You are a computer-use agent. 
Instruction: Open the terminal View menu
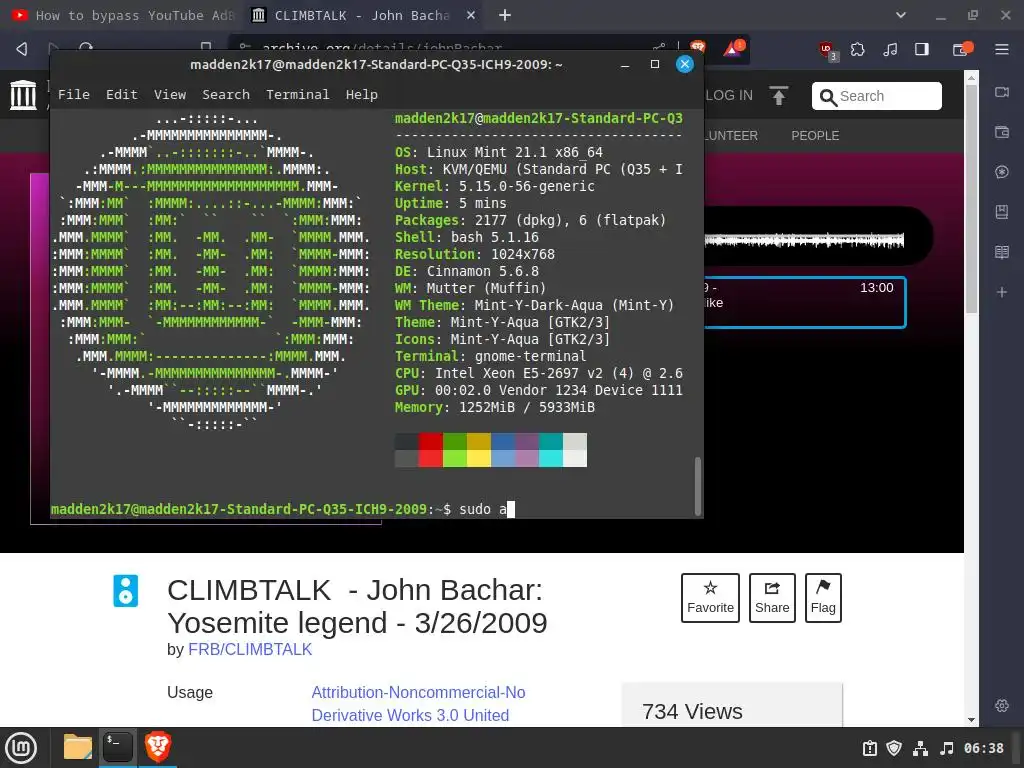170,95
